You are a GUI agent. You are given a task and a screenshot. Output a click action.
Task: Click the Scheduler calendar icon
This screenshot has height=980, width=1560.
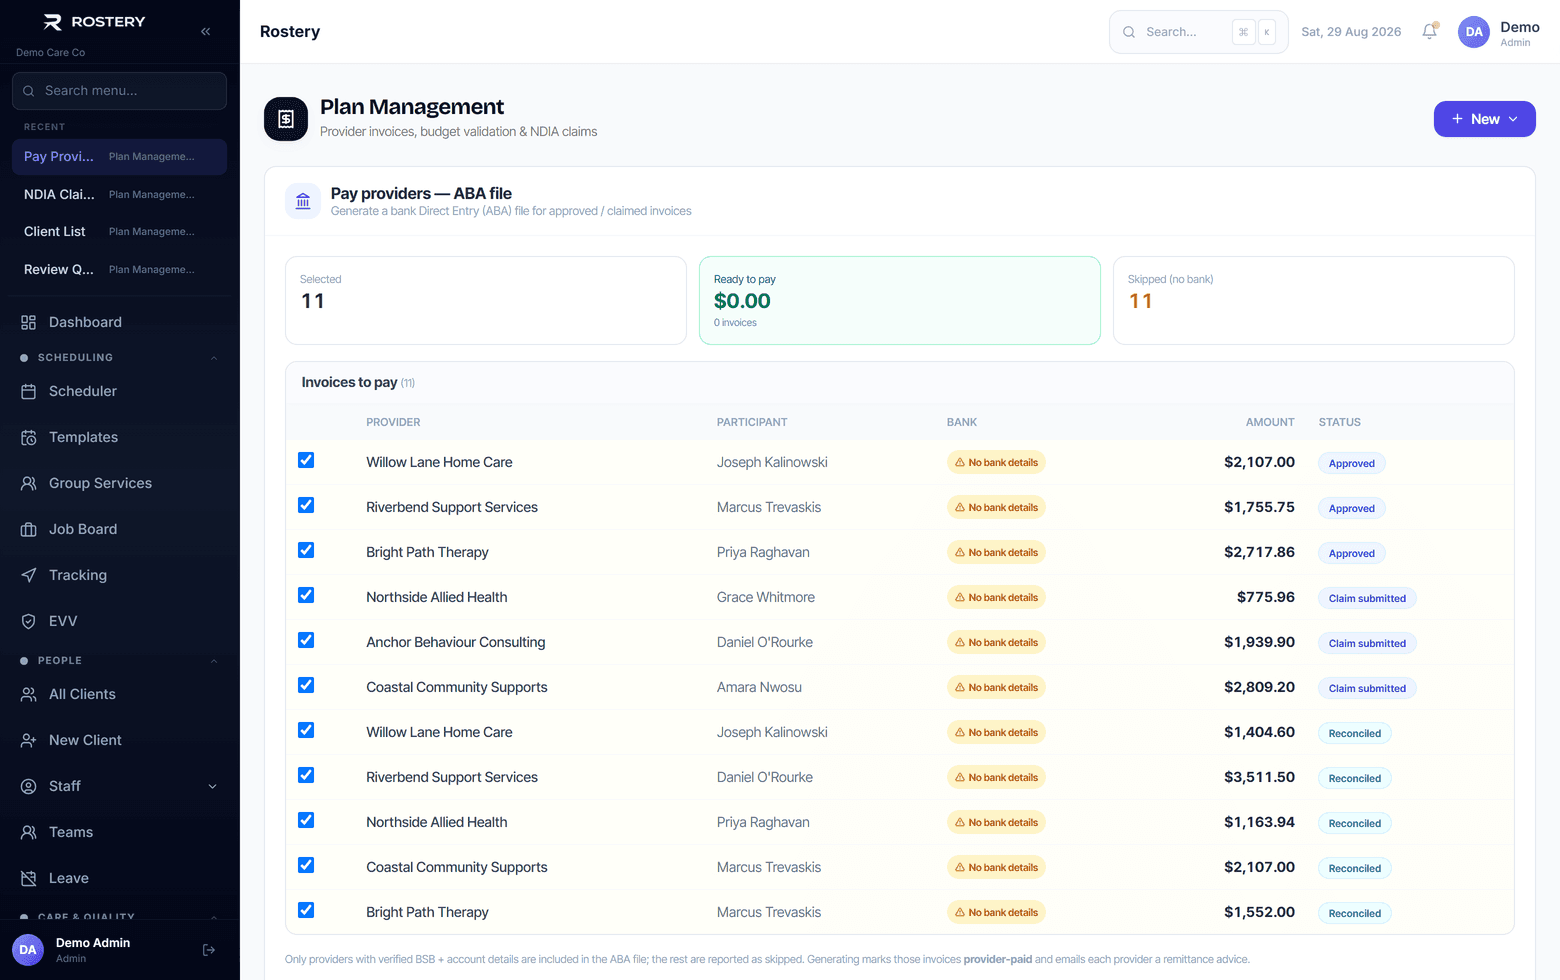(x=29, y=391)
